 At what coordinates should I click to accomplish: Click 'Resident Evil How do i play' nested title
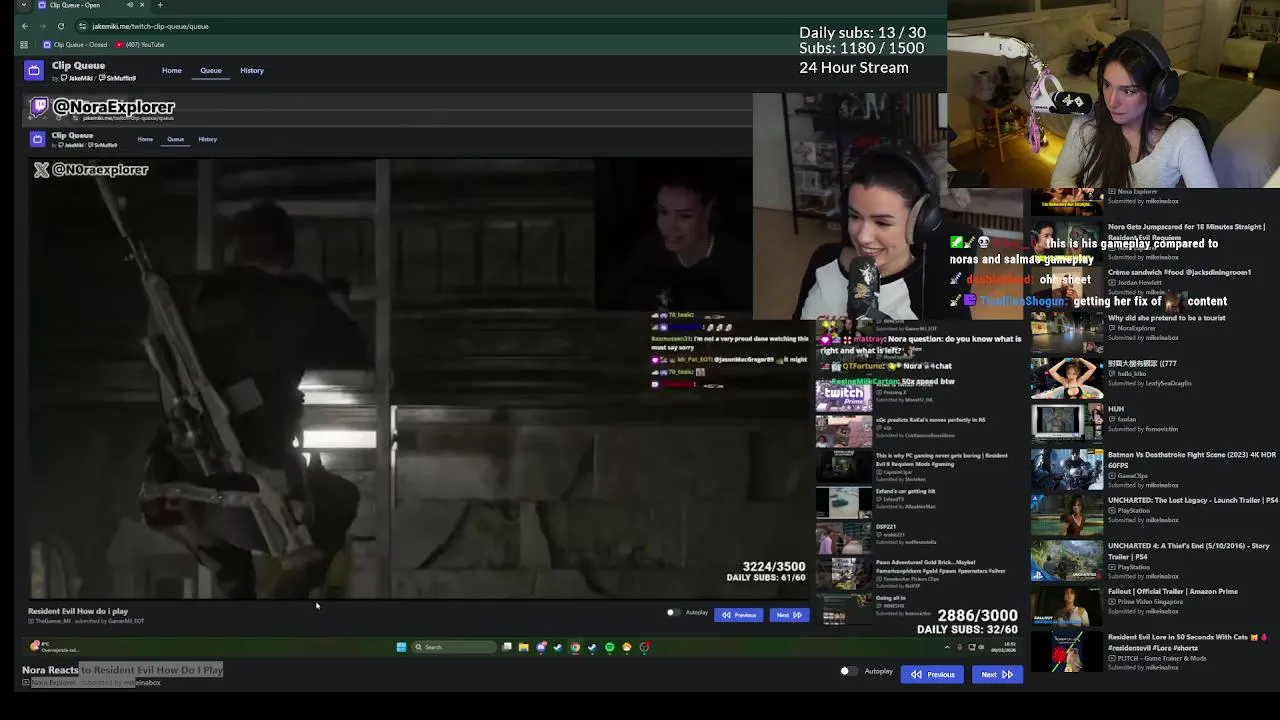(x=78, y=611)
